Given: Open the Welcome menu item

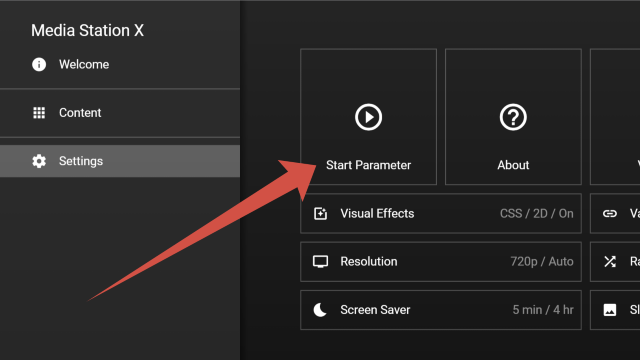Looking at the screenshot, I should click(x=120, y=64).
